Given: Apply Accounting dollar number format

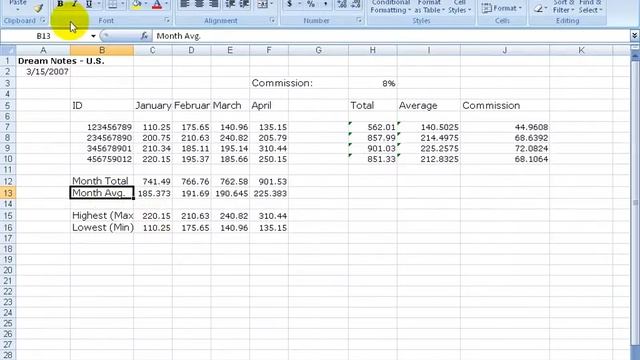Looking at the screenshot, I should (x=289, y=4).
